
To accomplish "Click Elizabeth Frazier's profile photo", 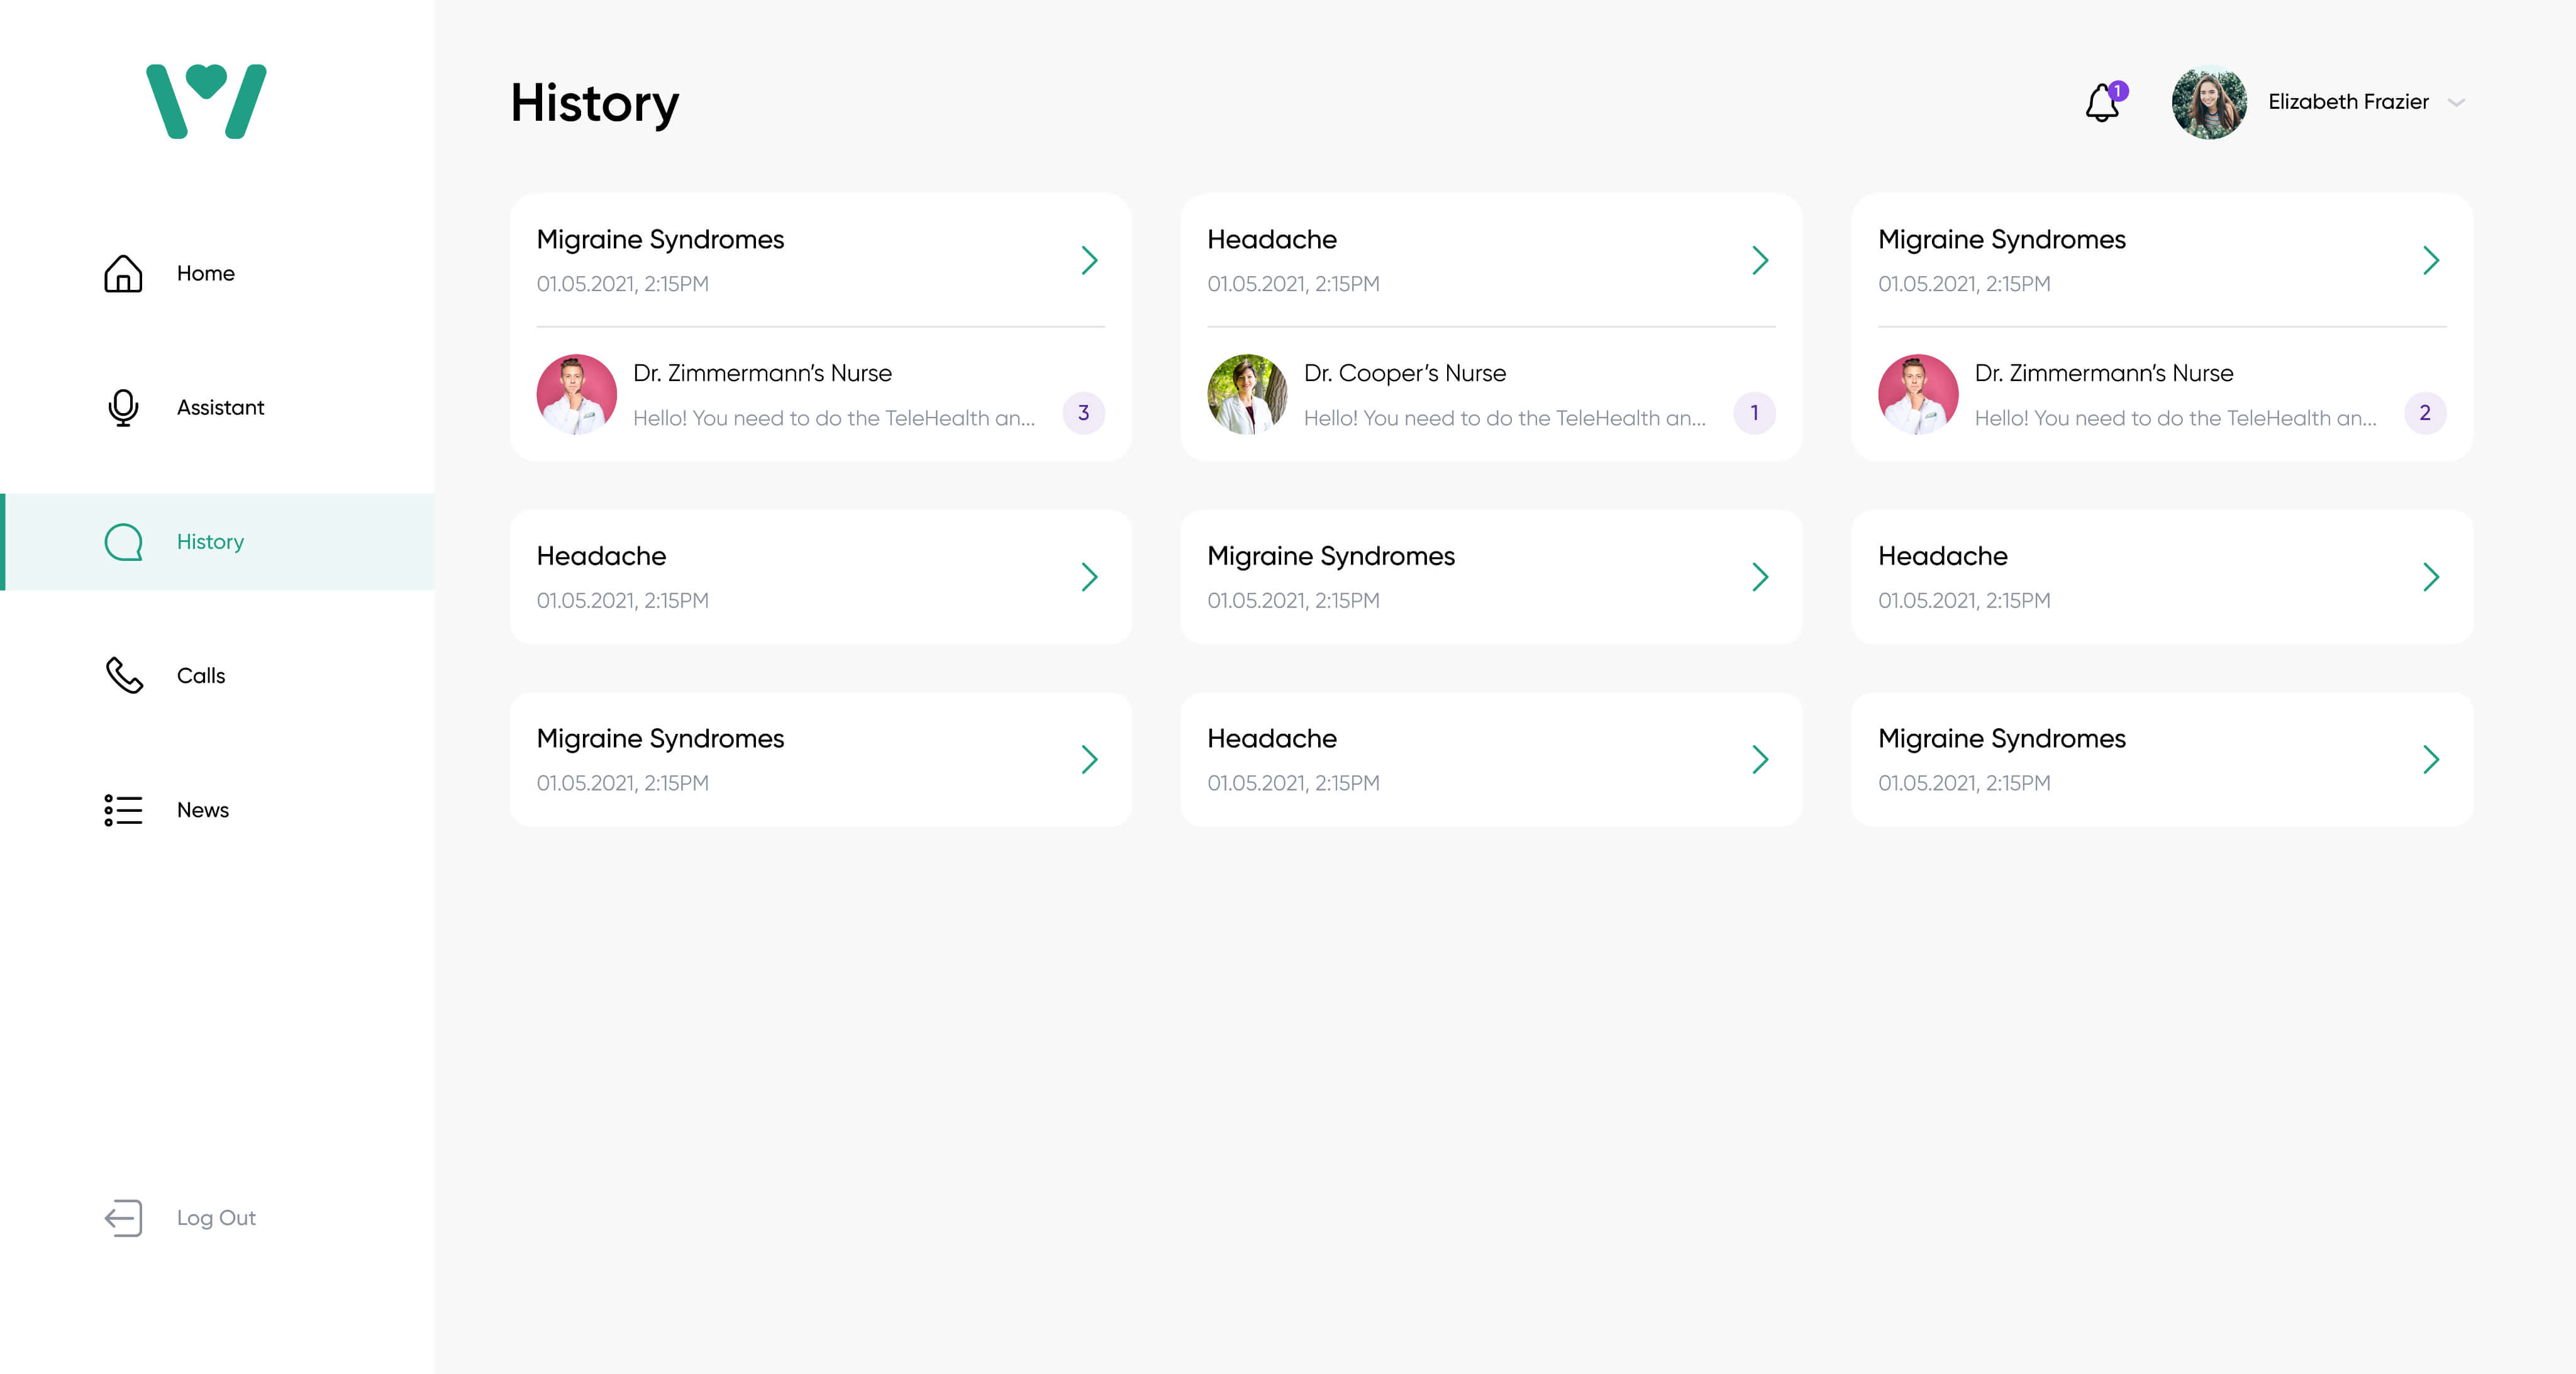I will coord(2208,102).
